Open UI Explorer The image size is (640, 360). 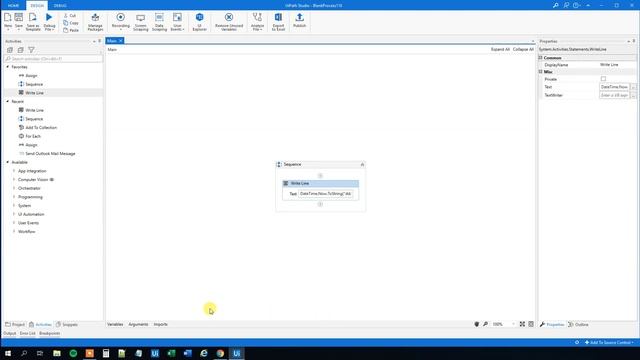pos(200,22)
